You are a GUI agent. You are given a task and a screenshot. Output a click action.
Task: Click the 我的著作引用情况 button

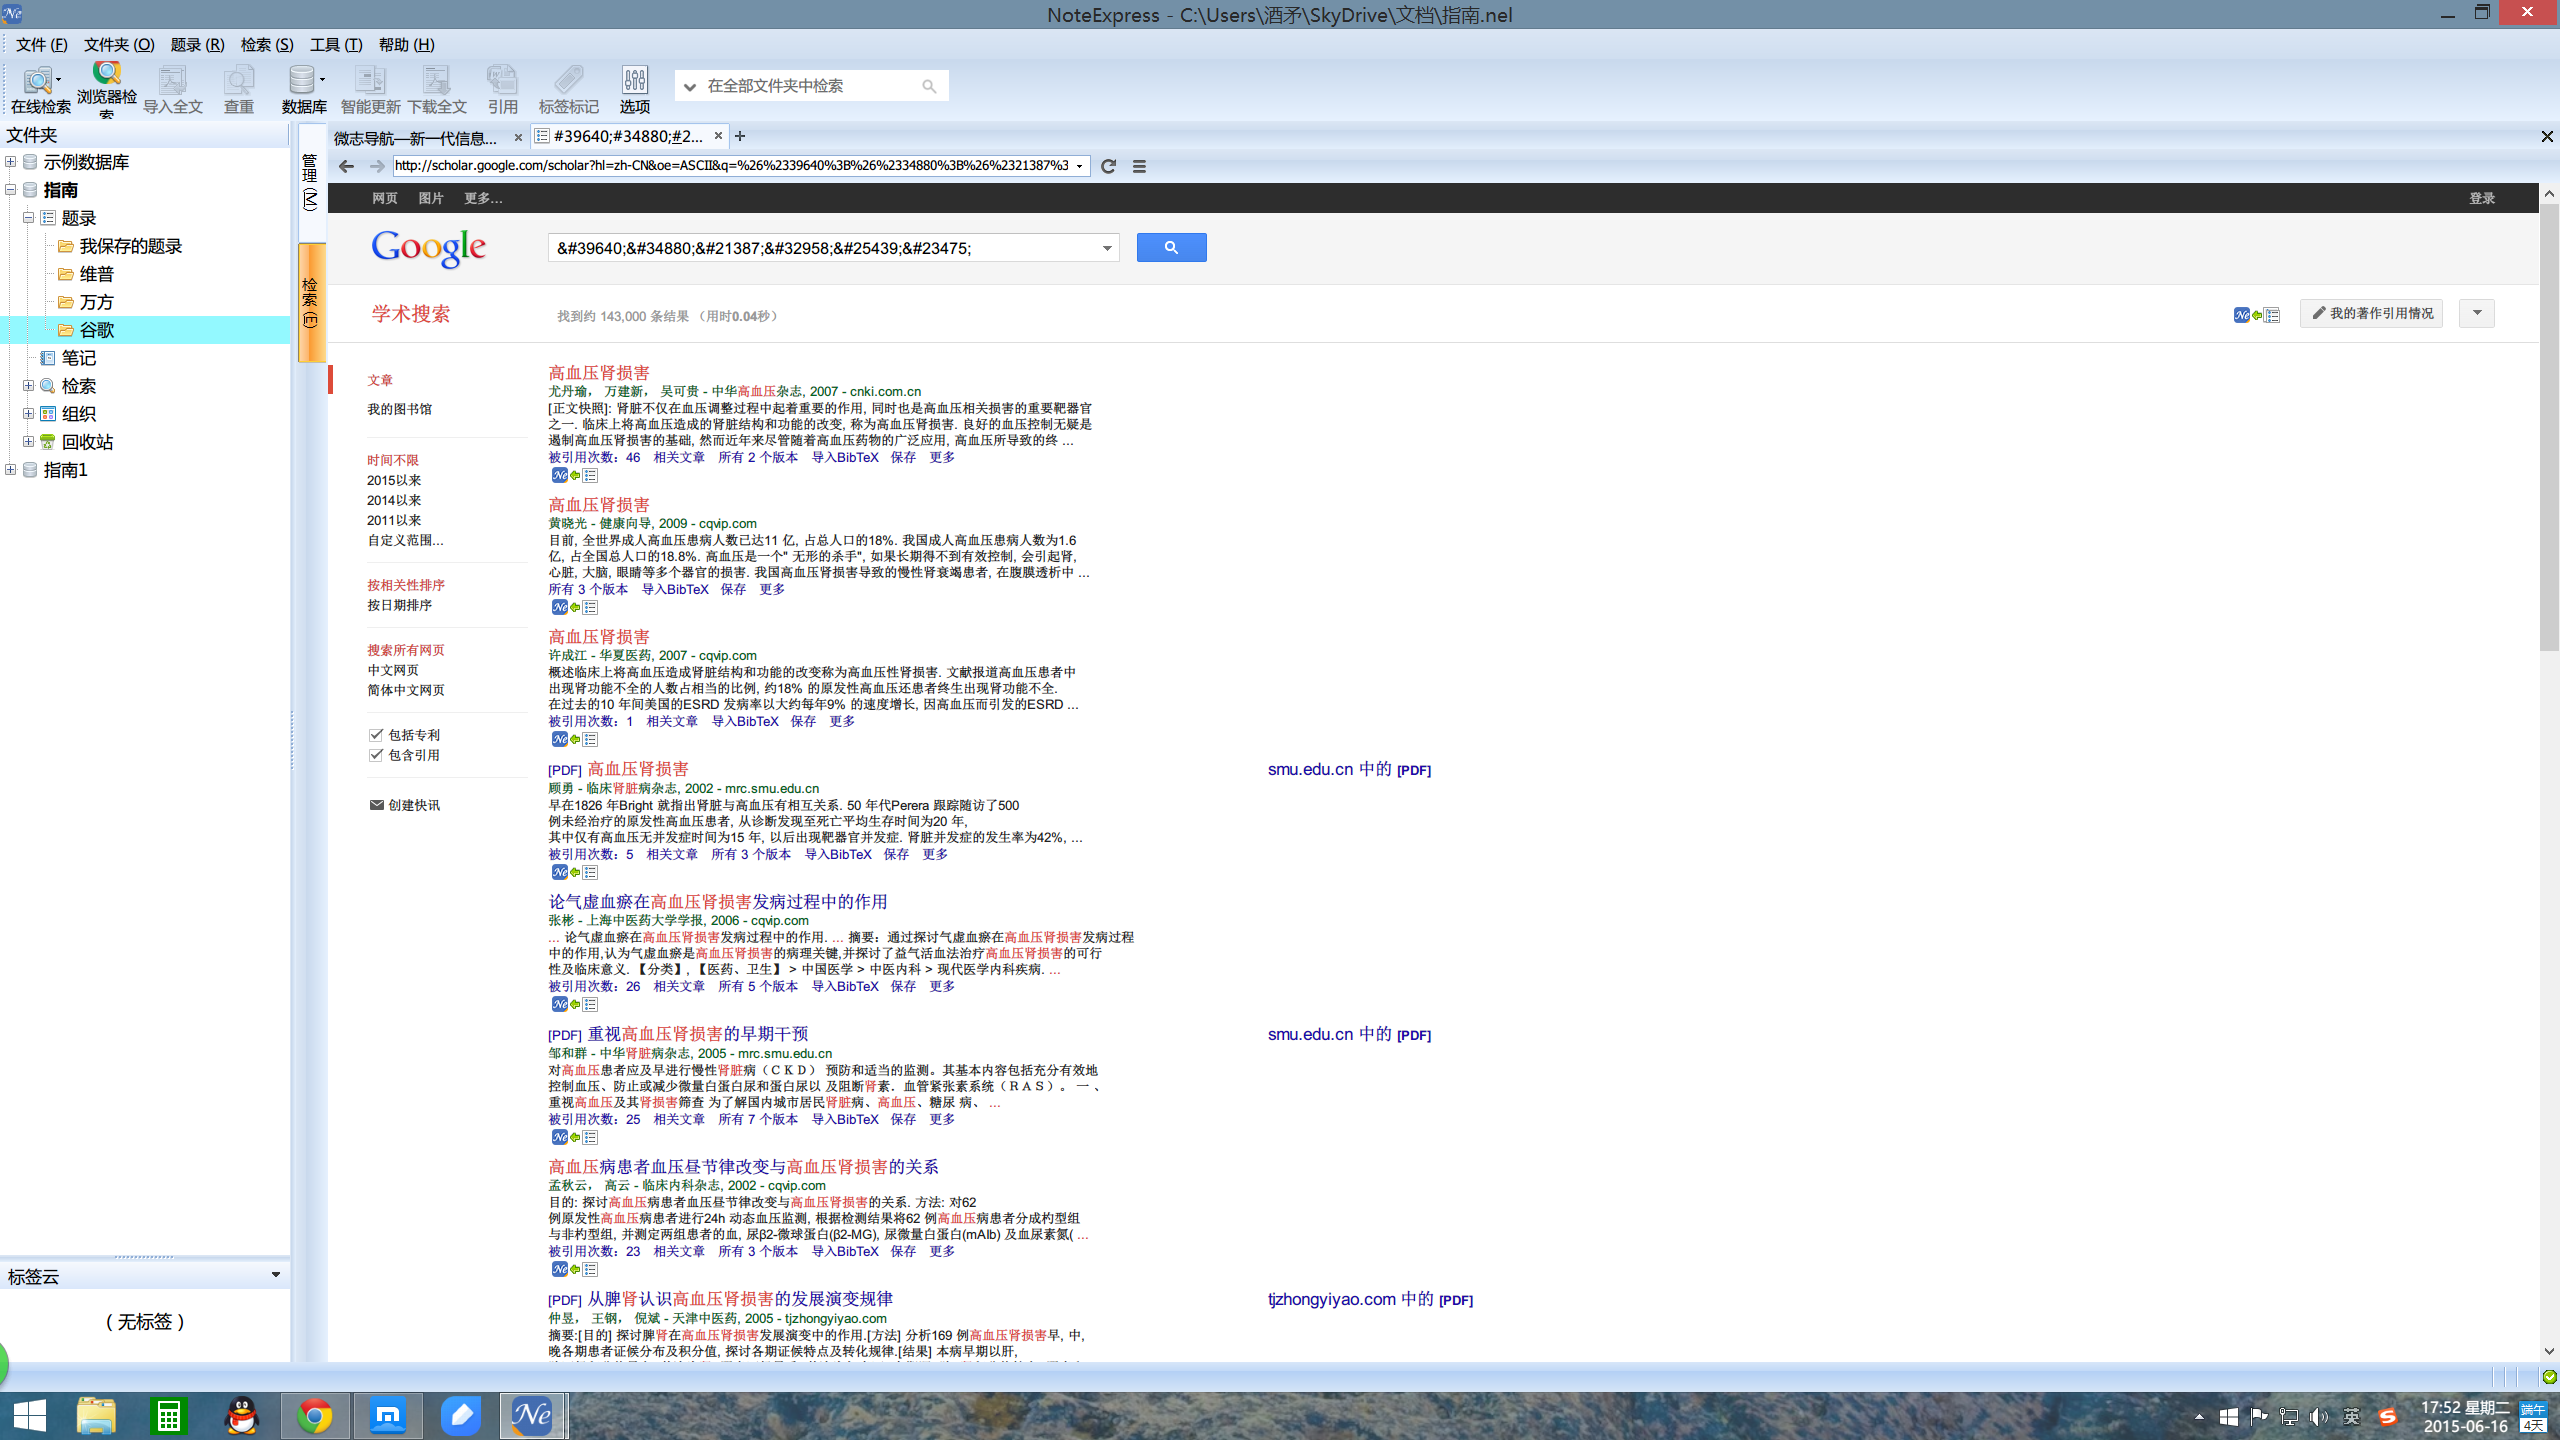point(2371,314)
